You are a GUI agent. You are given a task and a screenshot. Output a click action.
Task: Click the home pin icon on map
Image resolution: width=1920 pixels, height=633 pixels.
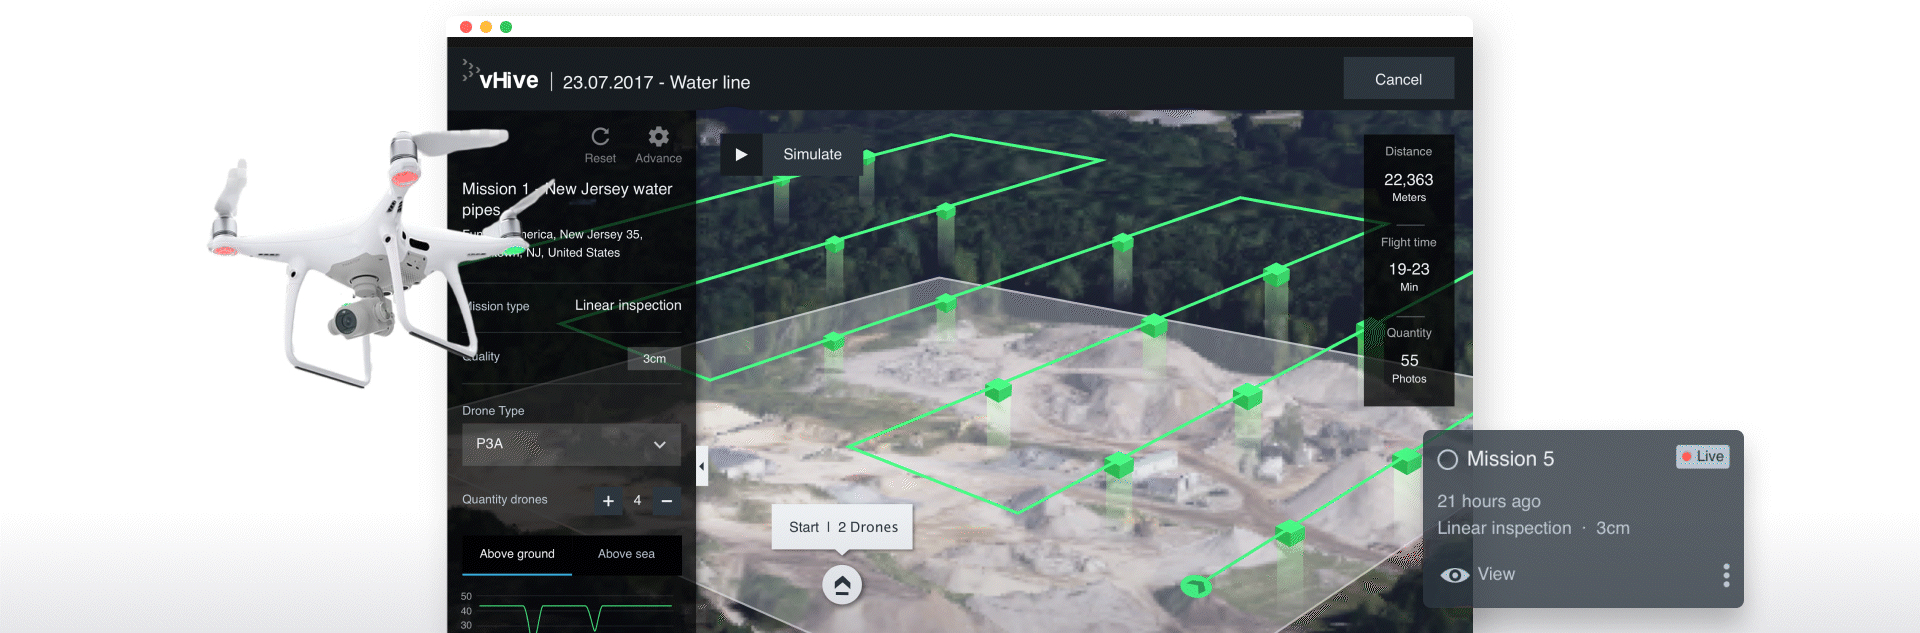pyautogui.click(x=842, y=585)
